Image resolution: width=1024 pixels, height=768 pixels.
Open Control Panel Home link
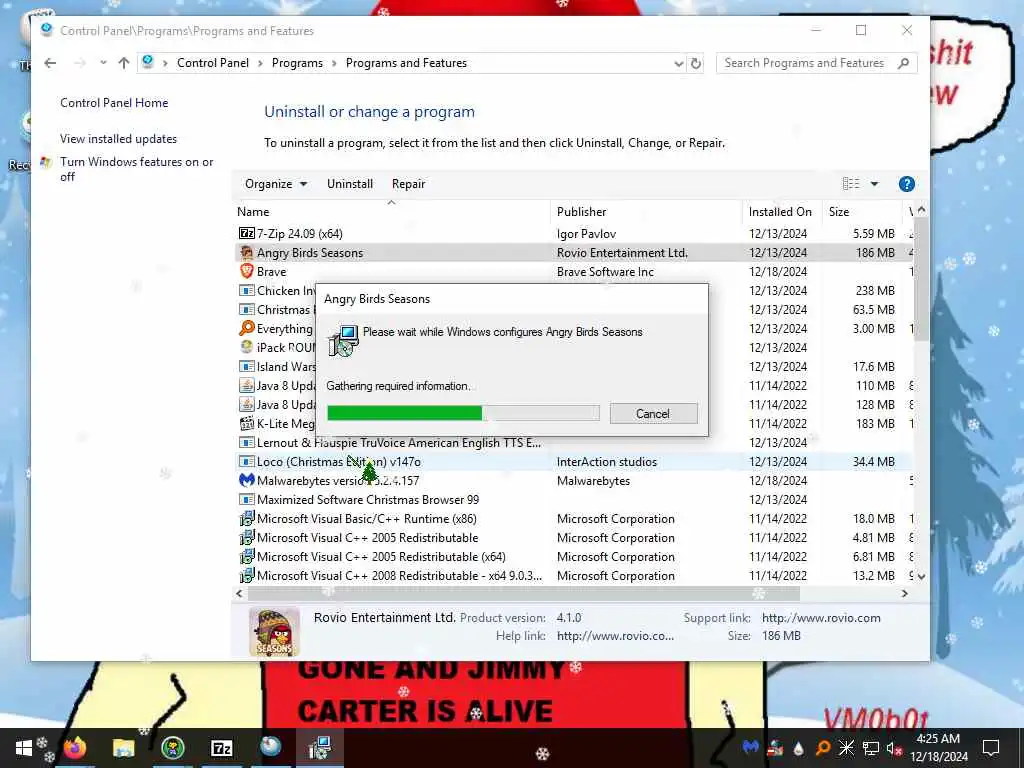(114, 103)
